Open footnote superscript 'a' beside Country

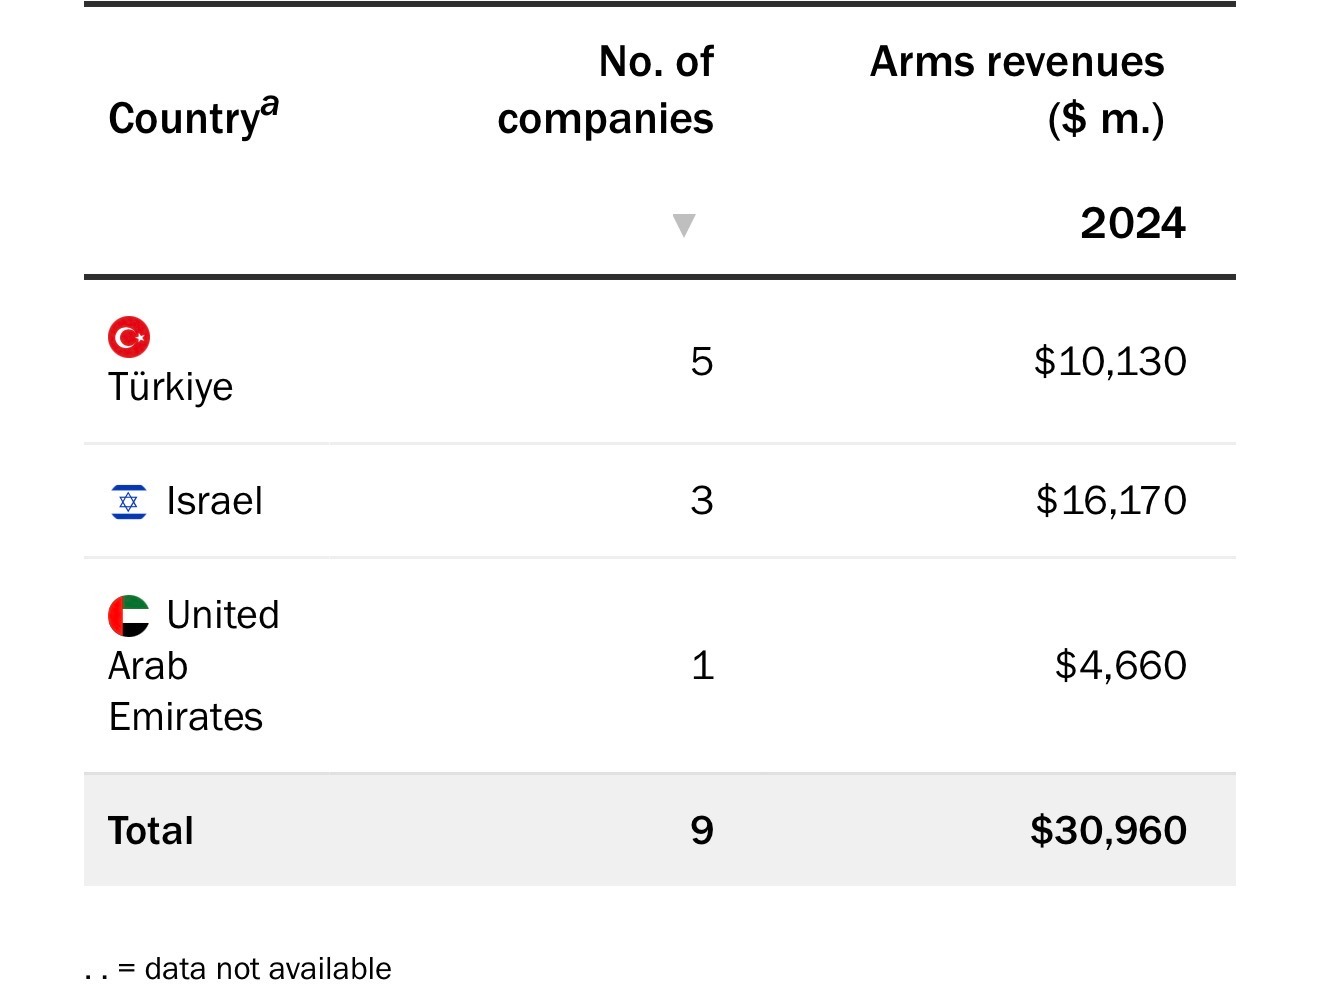click(x=270, y=105)
